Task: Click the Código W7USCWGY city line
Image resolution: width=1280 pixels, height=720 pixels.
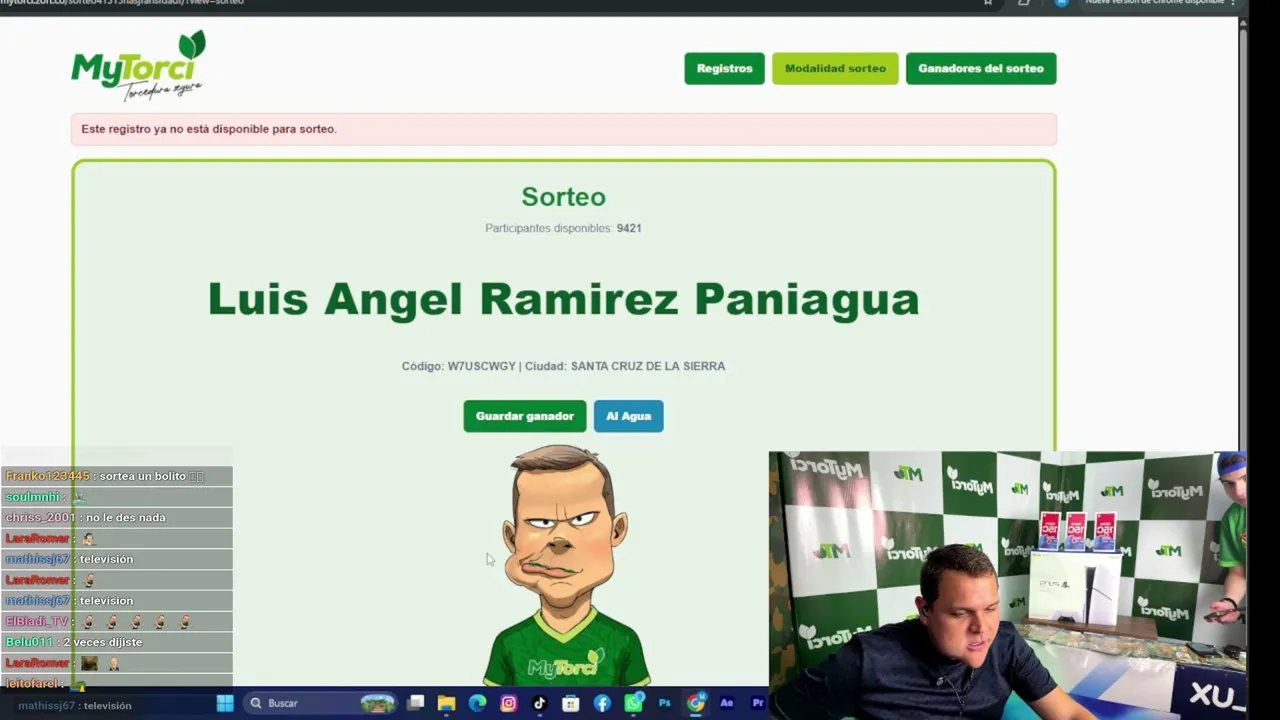Action: pyautogui.click(x=563, y=366)
